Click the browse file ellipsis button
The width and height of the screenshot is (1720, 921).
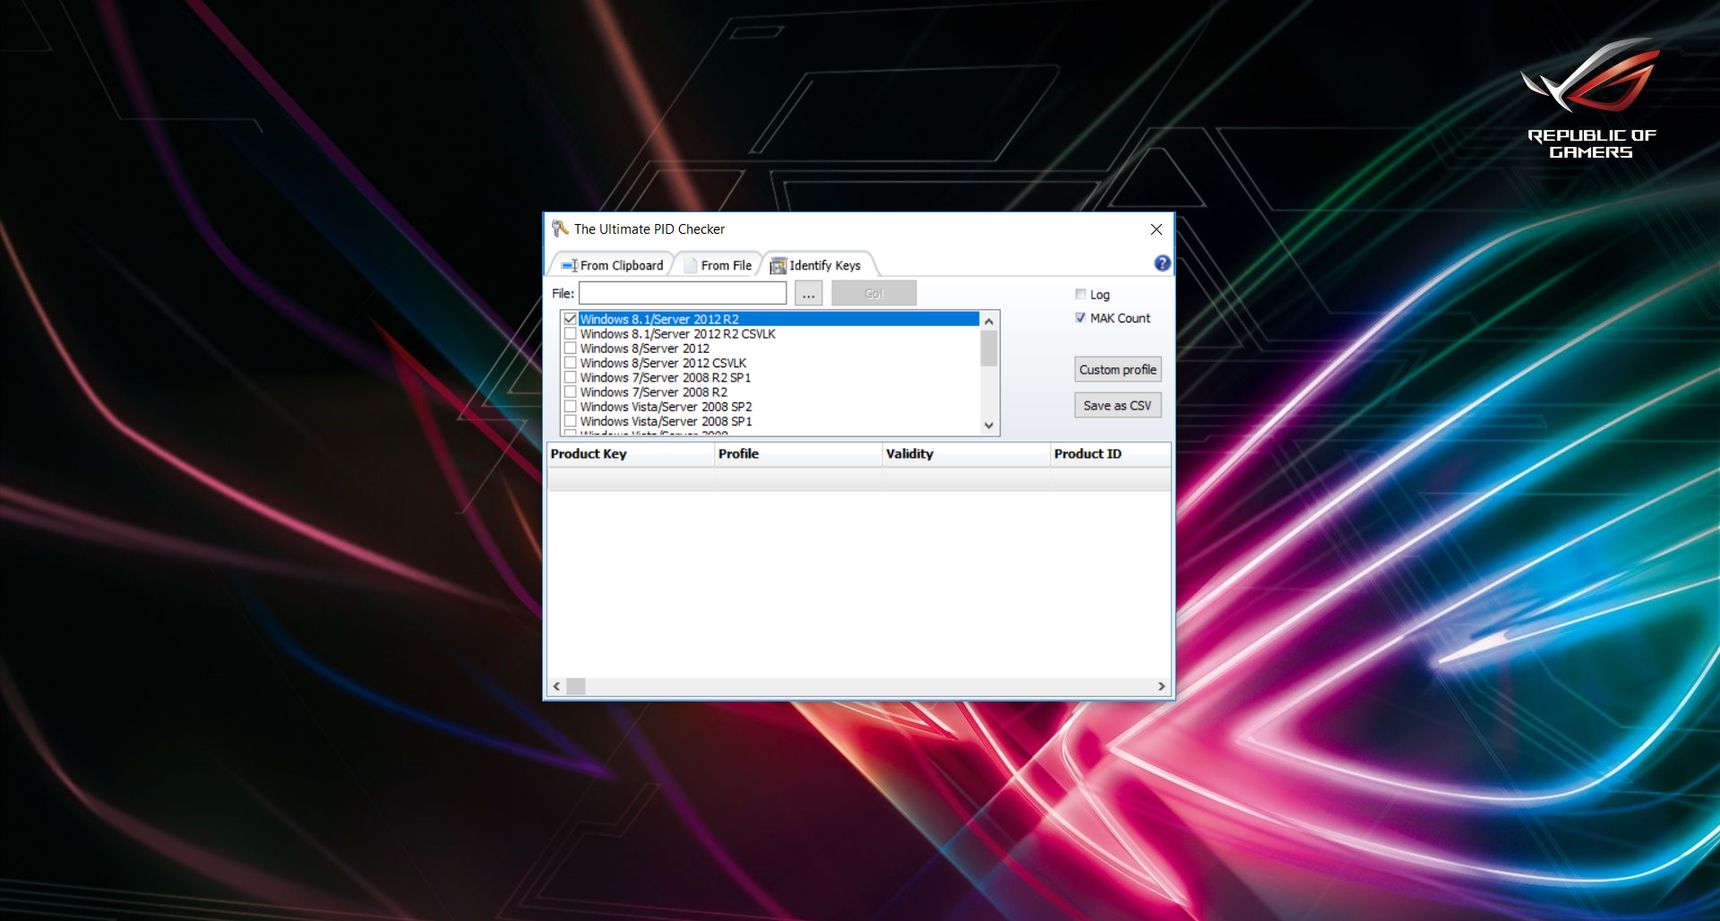808,293
